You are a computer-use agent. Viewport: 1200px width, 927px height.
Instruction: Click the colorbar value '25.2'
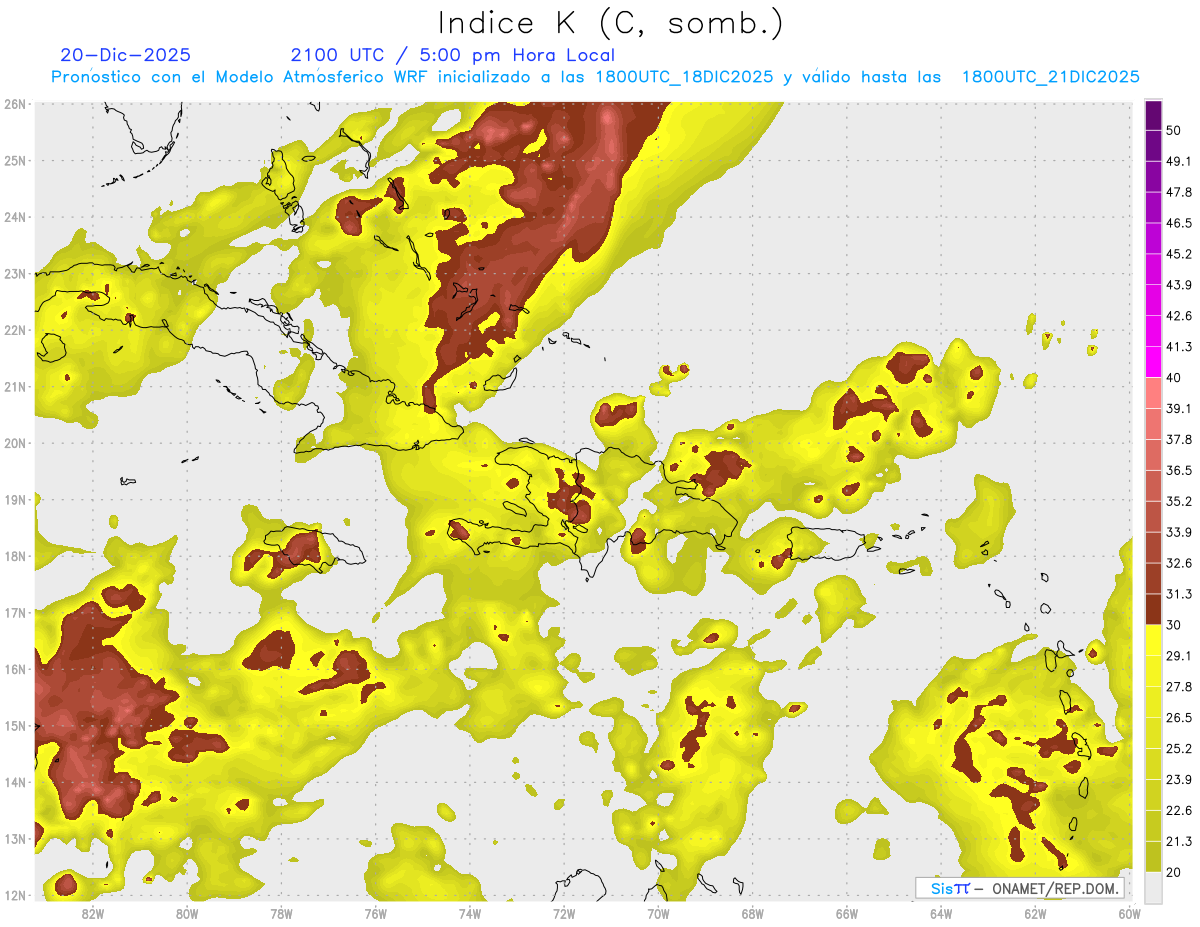pos(1179,749)
